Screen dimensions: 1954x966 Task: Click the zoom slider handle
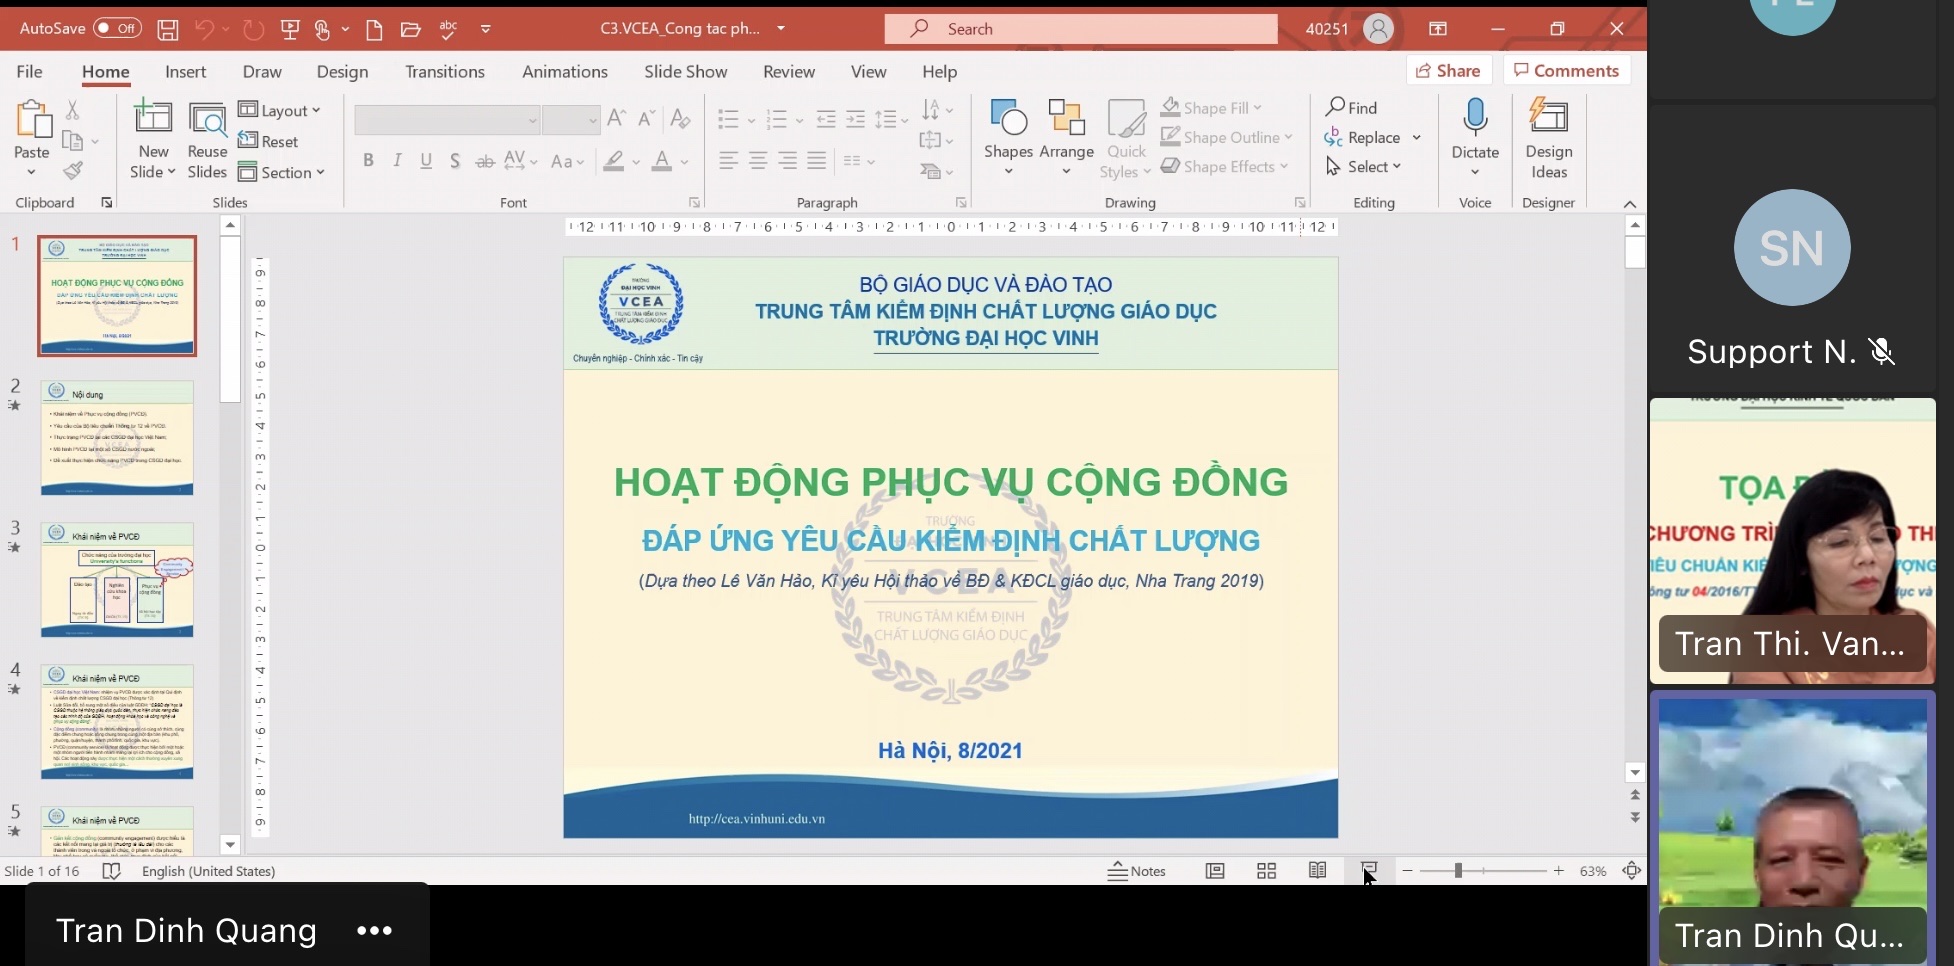pos(1458,871)
